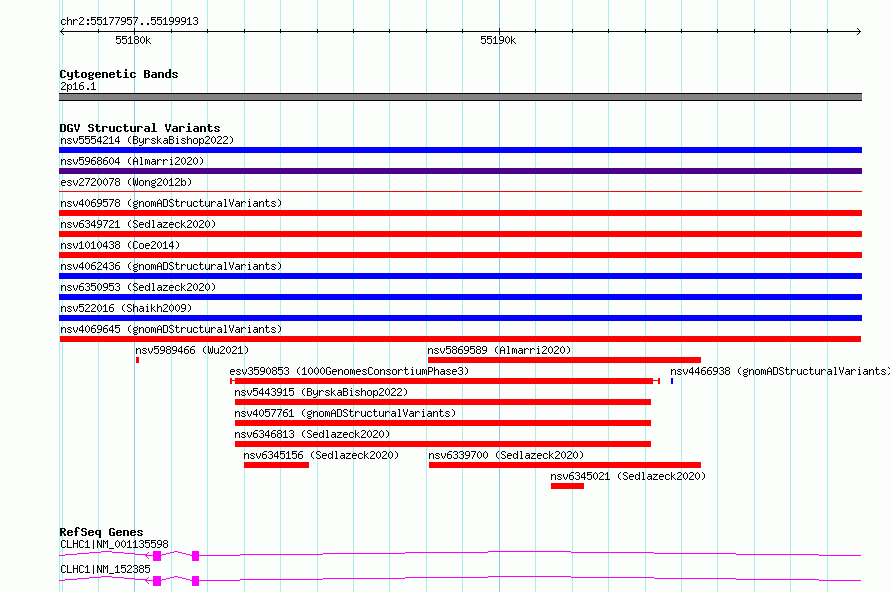Click the gray 2p16.1 cytogenetic band bar
Viewport: 890px width, 592px height.
460,97
